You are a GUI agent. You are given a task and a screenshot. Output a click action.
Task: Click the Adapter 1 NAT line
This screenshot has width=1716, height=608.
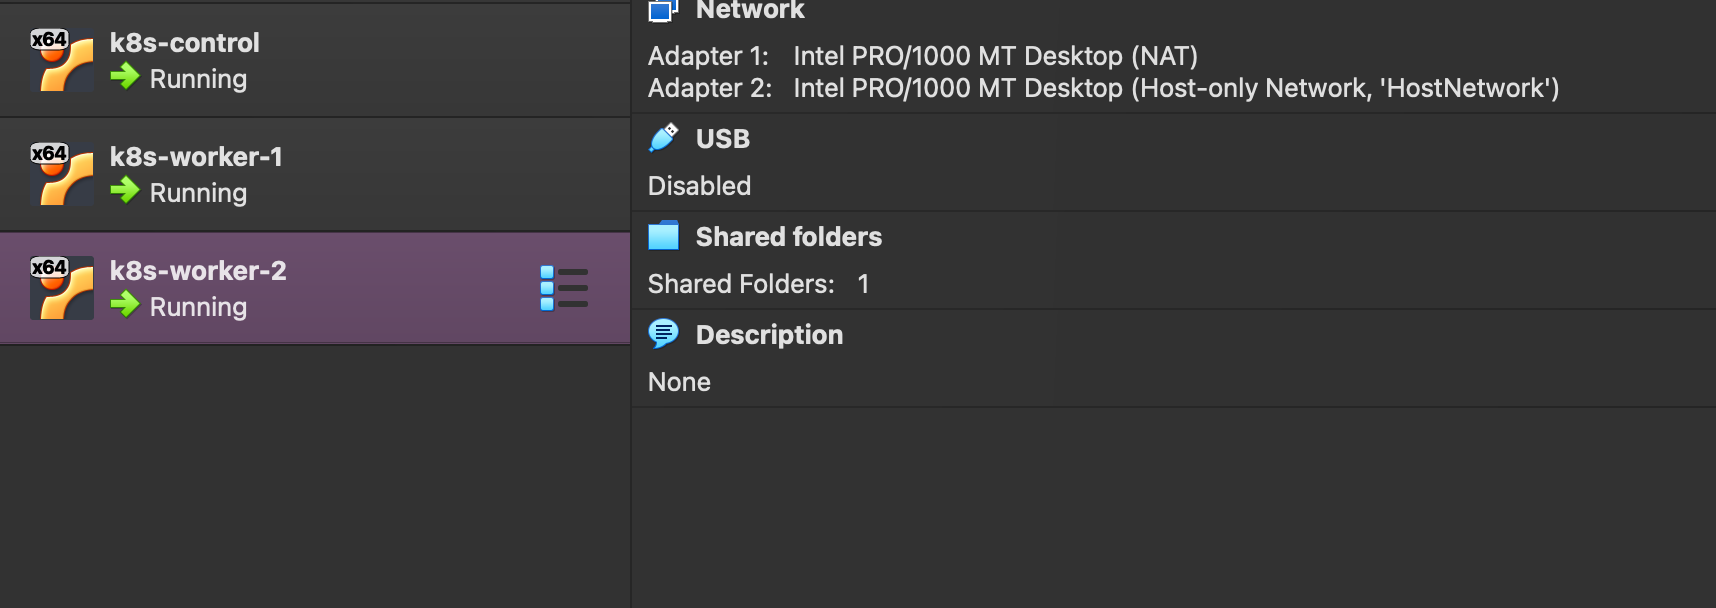click(923, 56)
